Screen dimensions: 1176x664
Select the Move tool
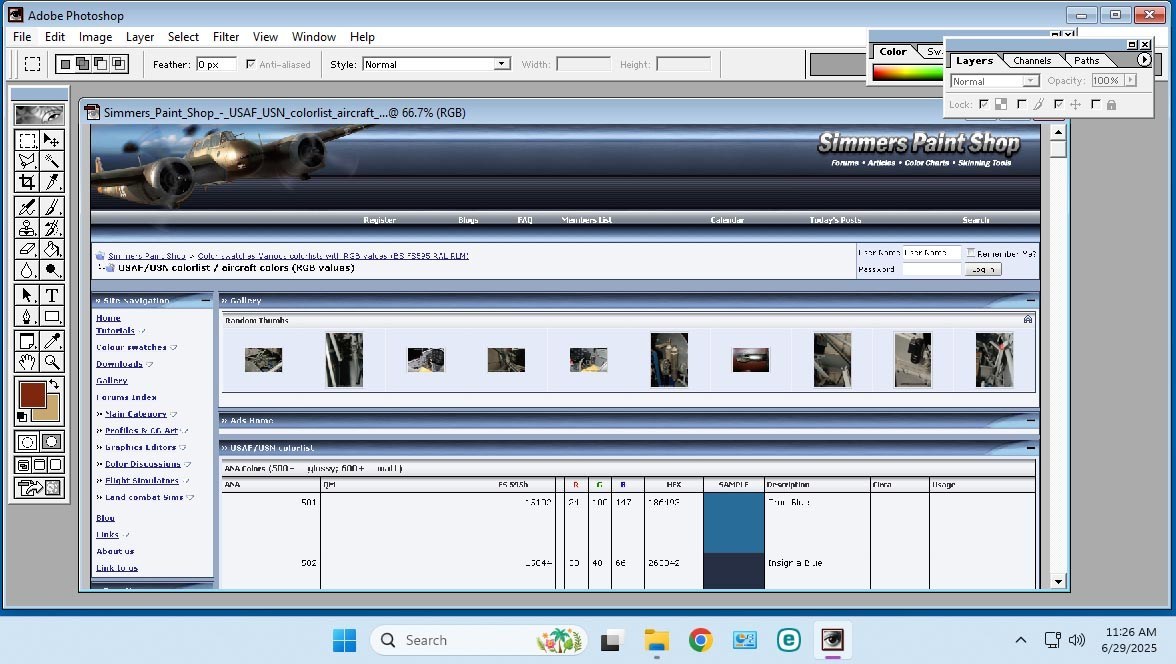coord(52,140)
